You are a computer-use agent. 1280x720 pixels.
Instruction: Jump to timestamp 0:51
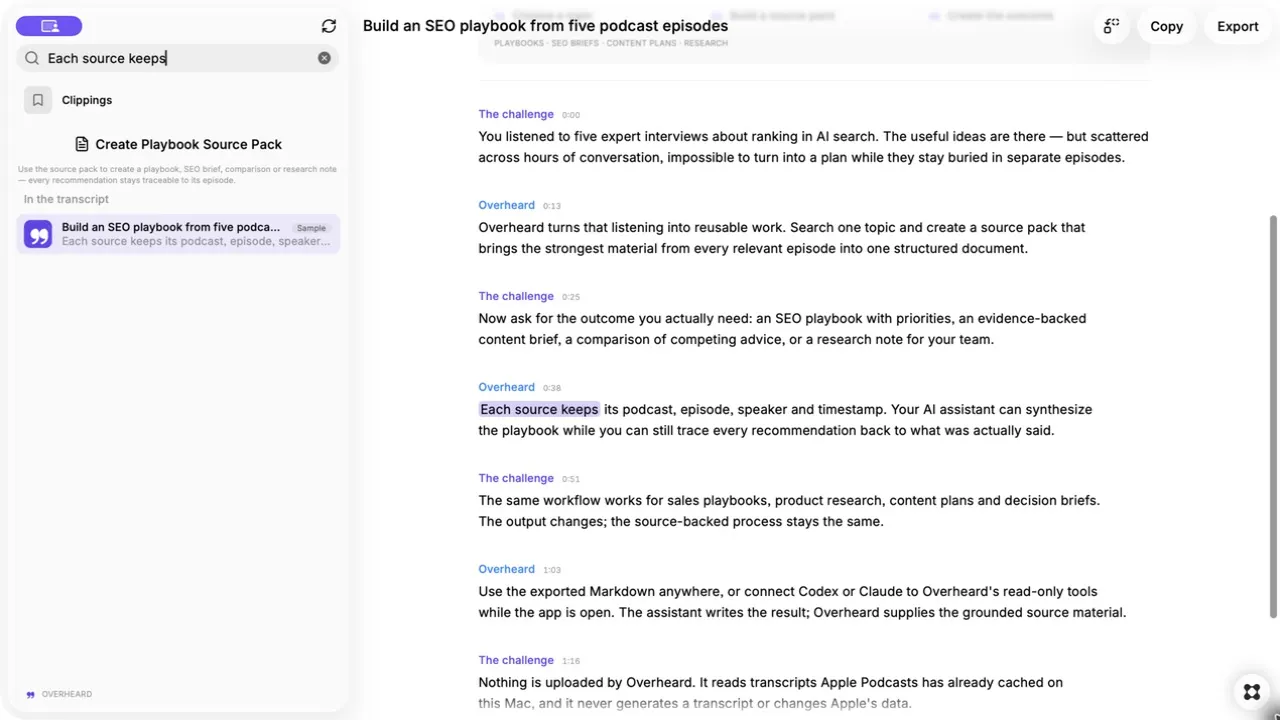tap(571, 479)
